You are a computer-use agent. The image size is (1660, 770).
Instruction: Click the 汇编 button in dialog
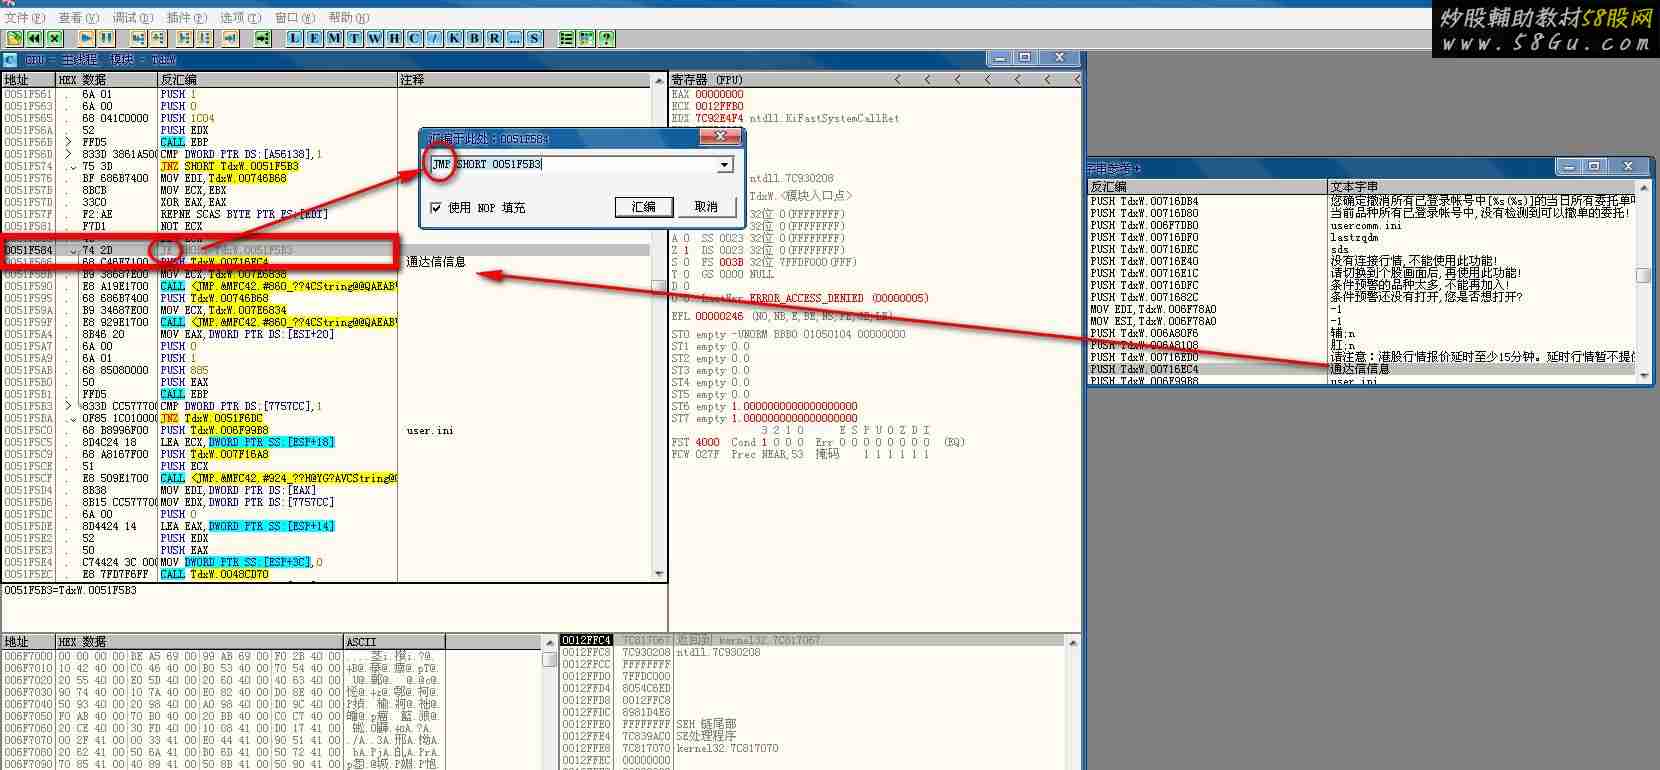click(x=643, y=206)
